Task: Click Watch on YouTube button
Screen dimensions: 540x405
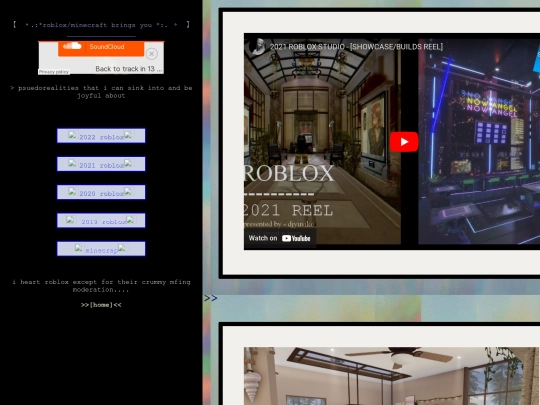Action: pyautogui.click(x=280, y=238)
